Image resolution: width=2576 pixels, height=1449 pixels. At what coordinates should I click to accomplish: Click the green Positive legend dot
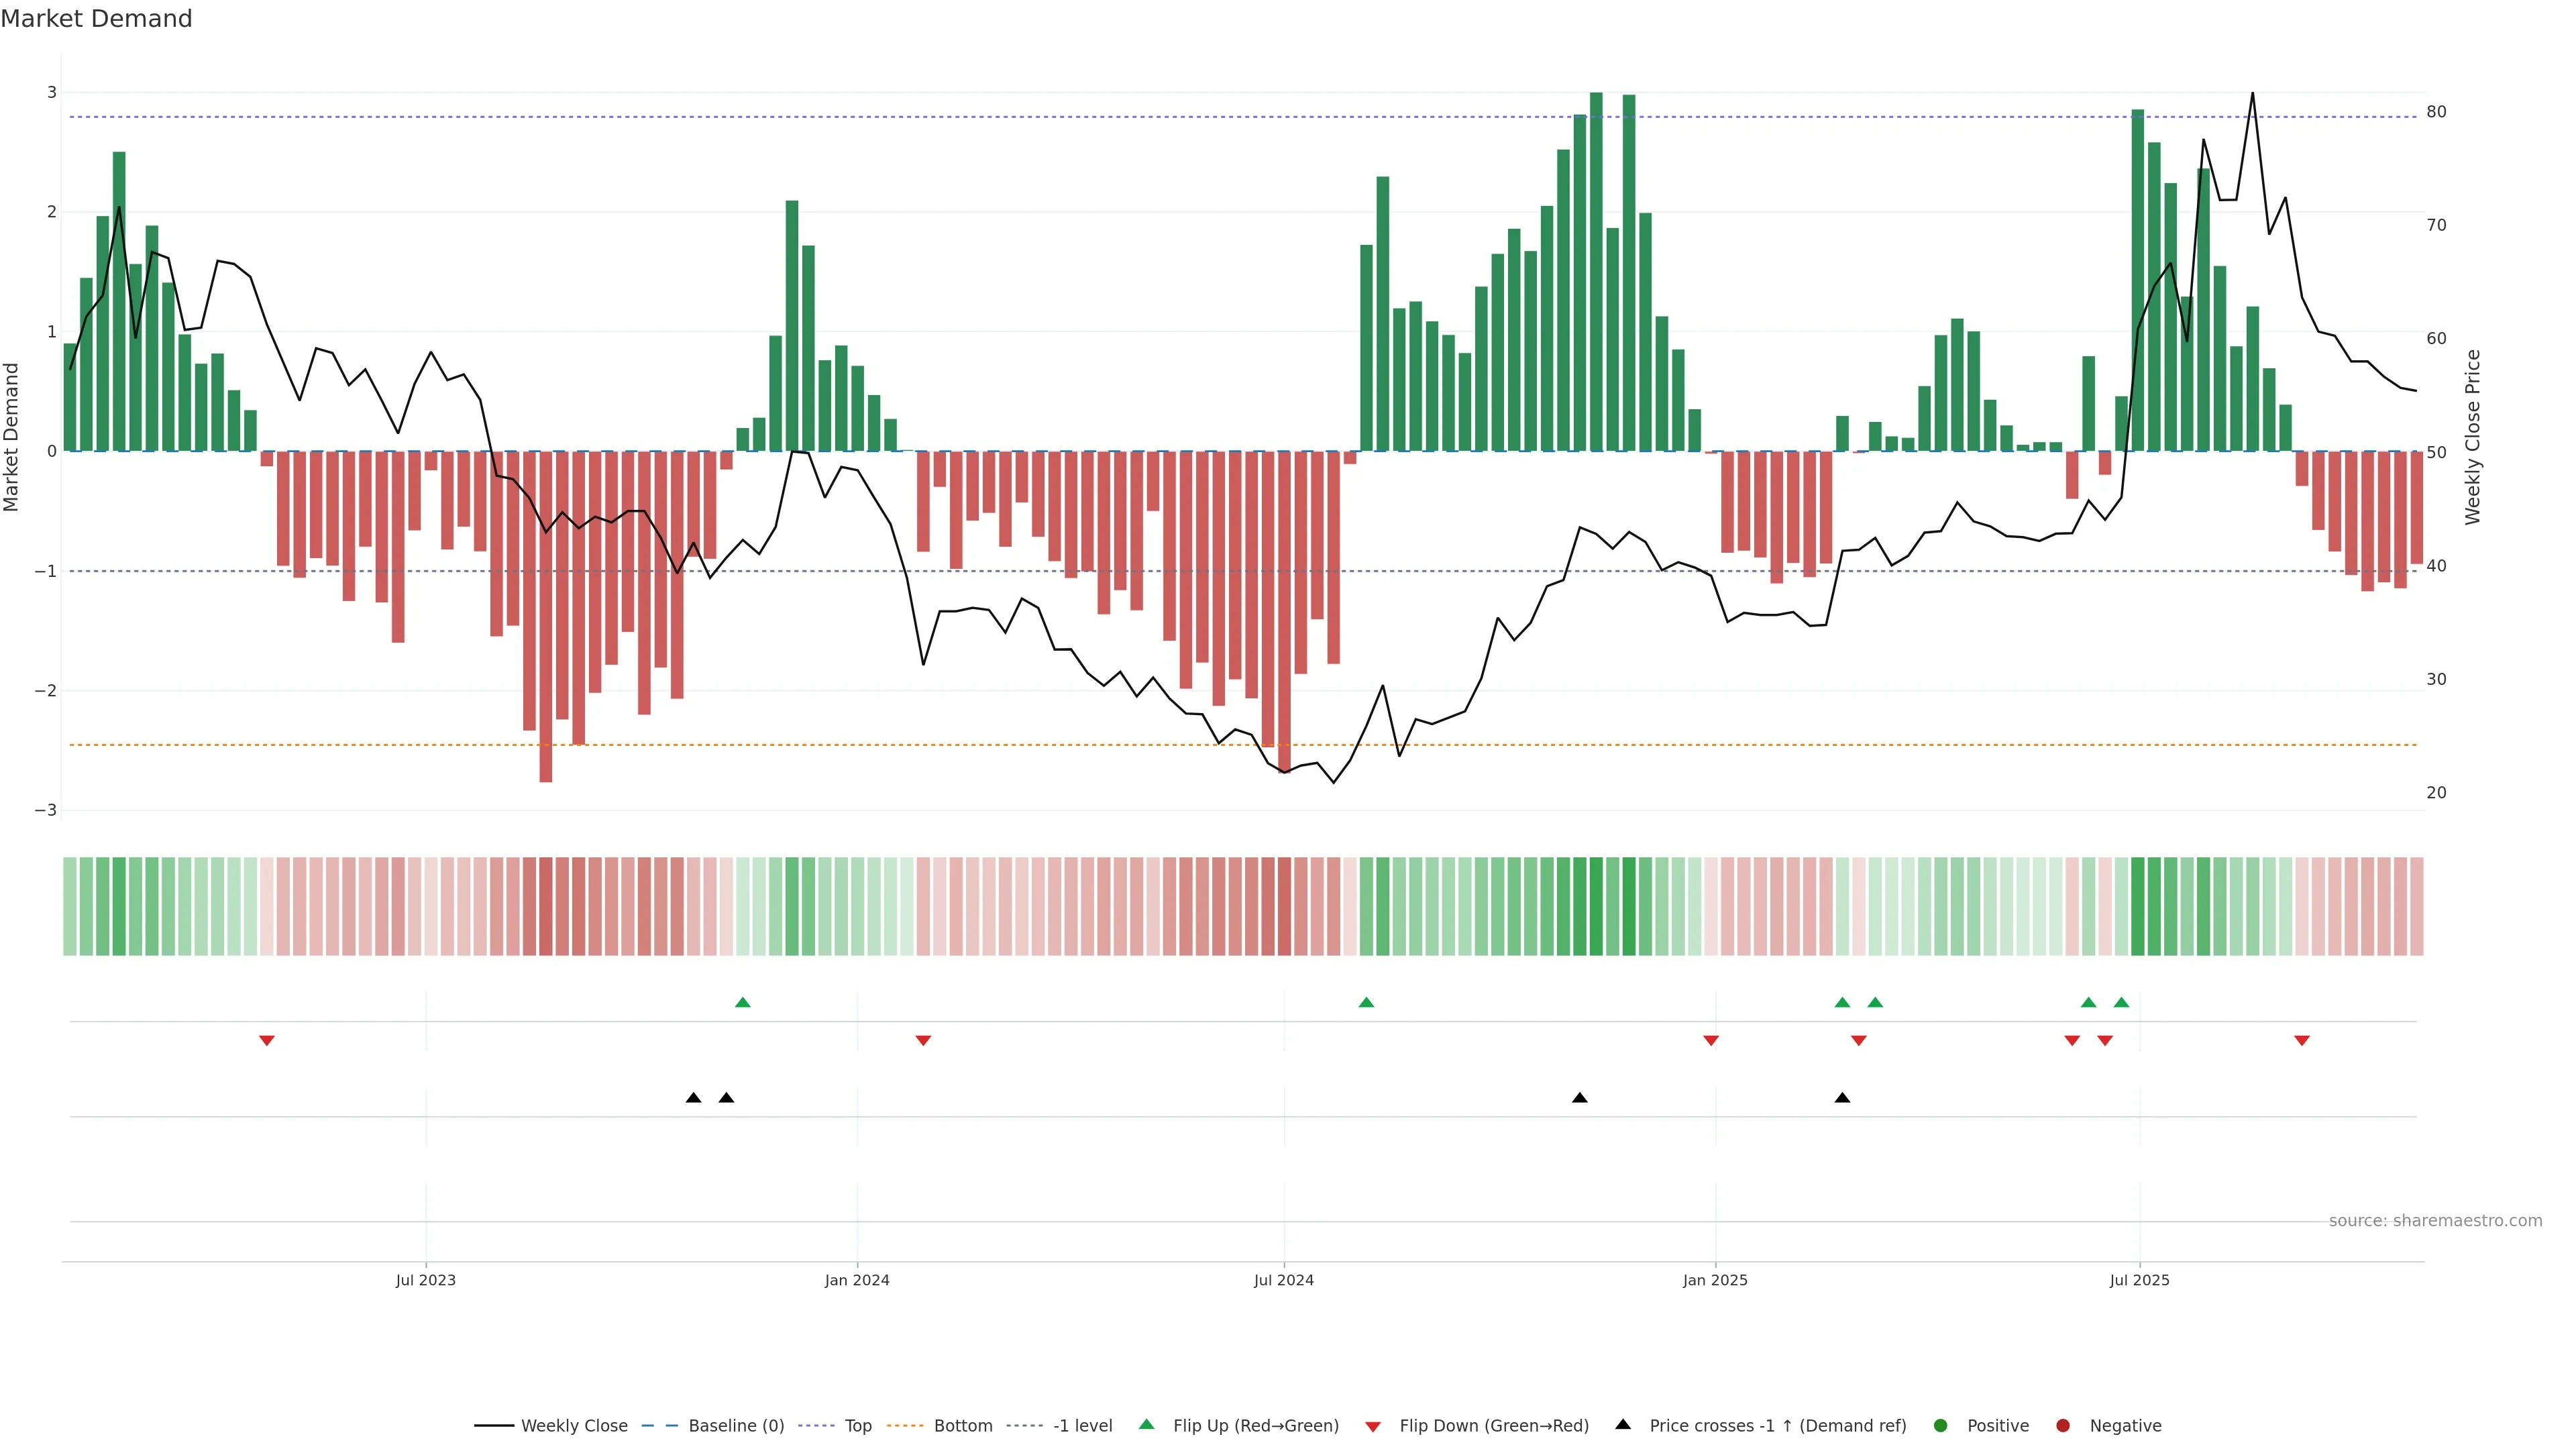1941,1426
